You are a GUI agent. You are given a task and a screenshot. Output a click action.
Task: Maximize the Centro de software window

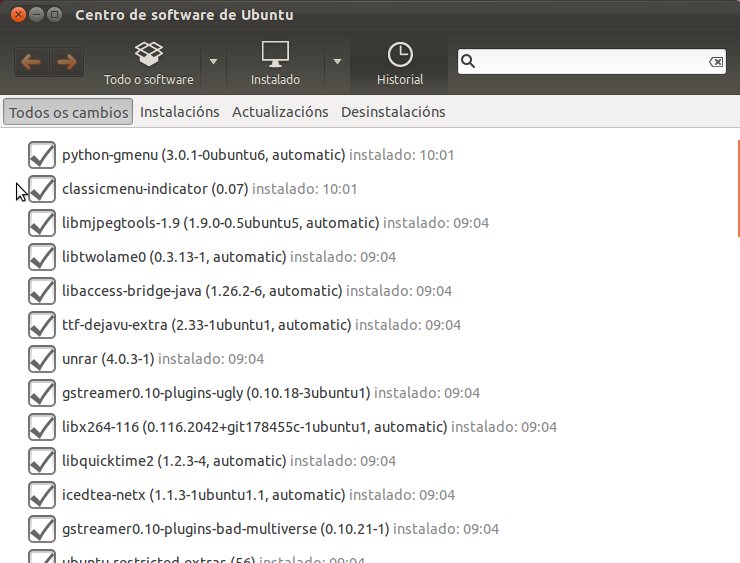tap(55, 15)
